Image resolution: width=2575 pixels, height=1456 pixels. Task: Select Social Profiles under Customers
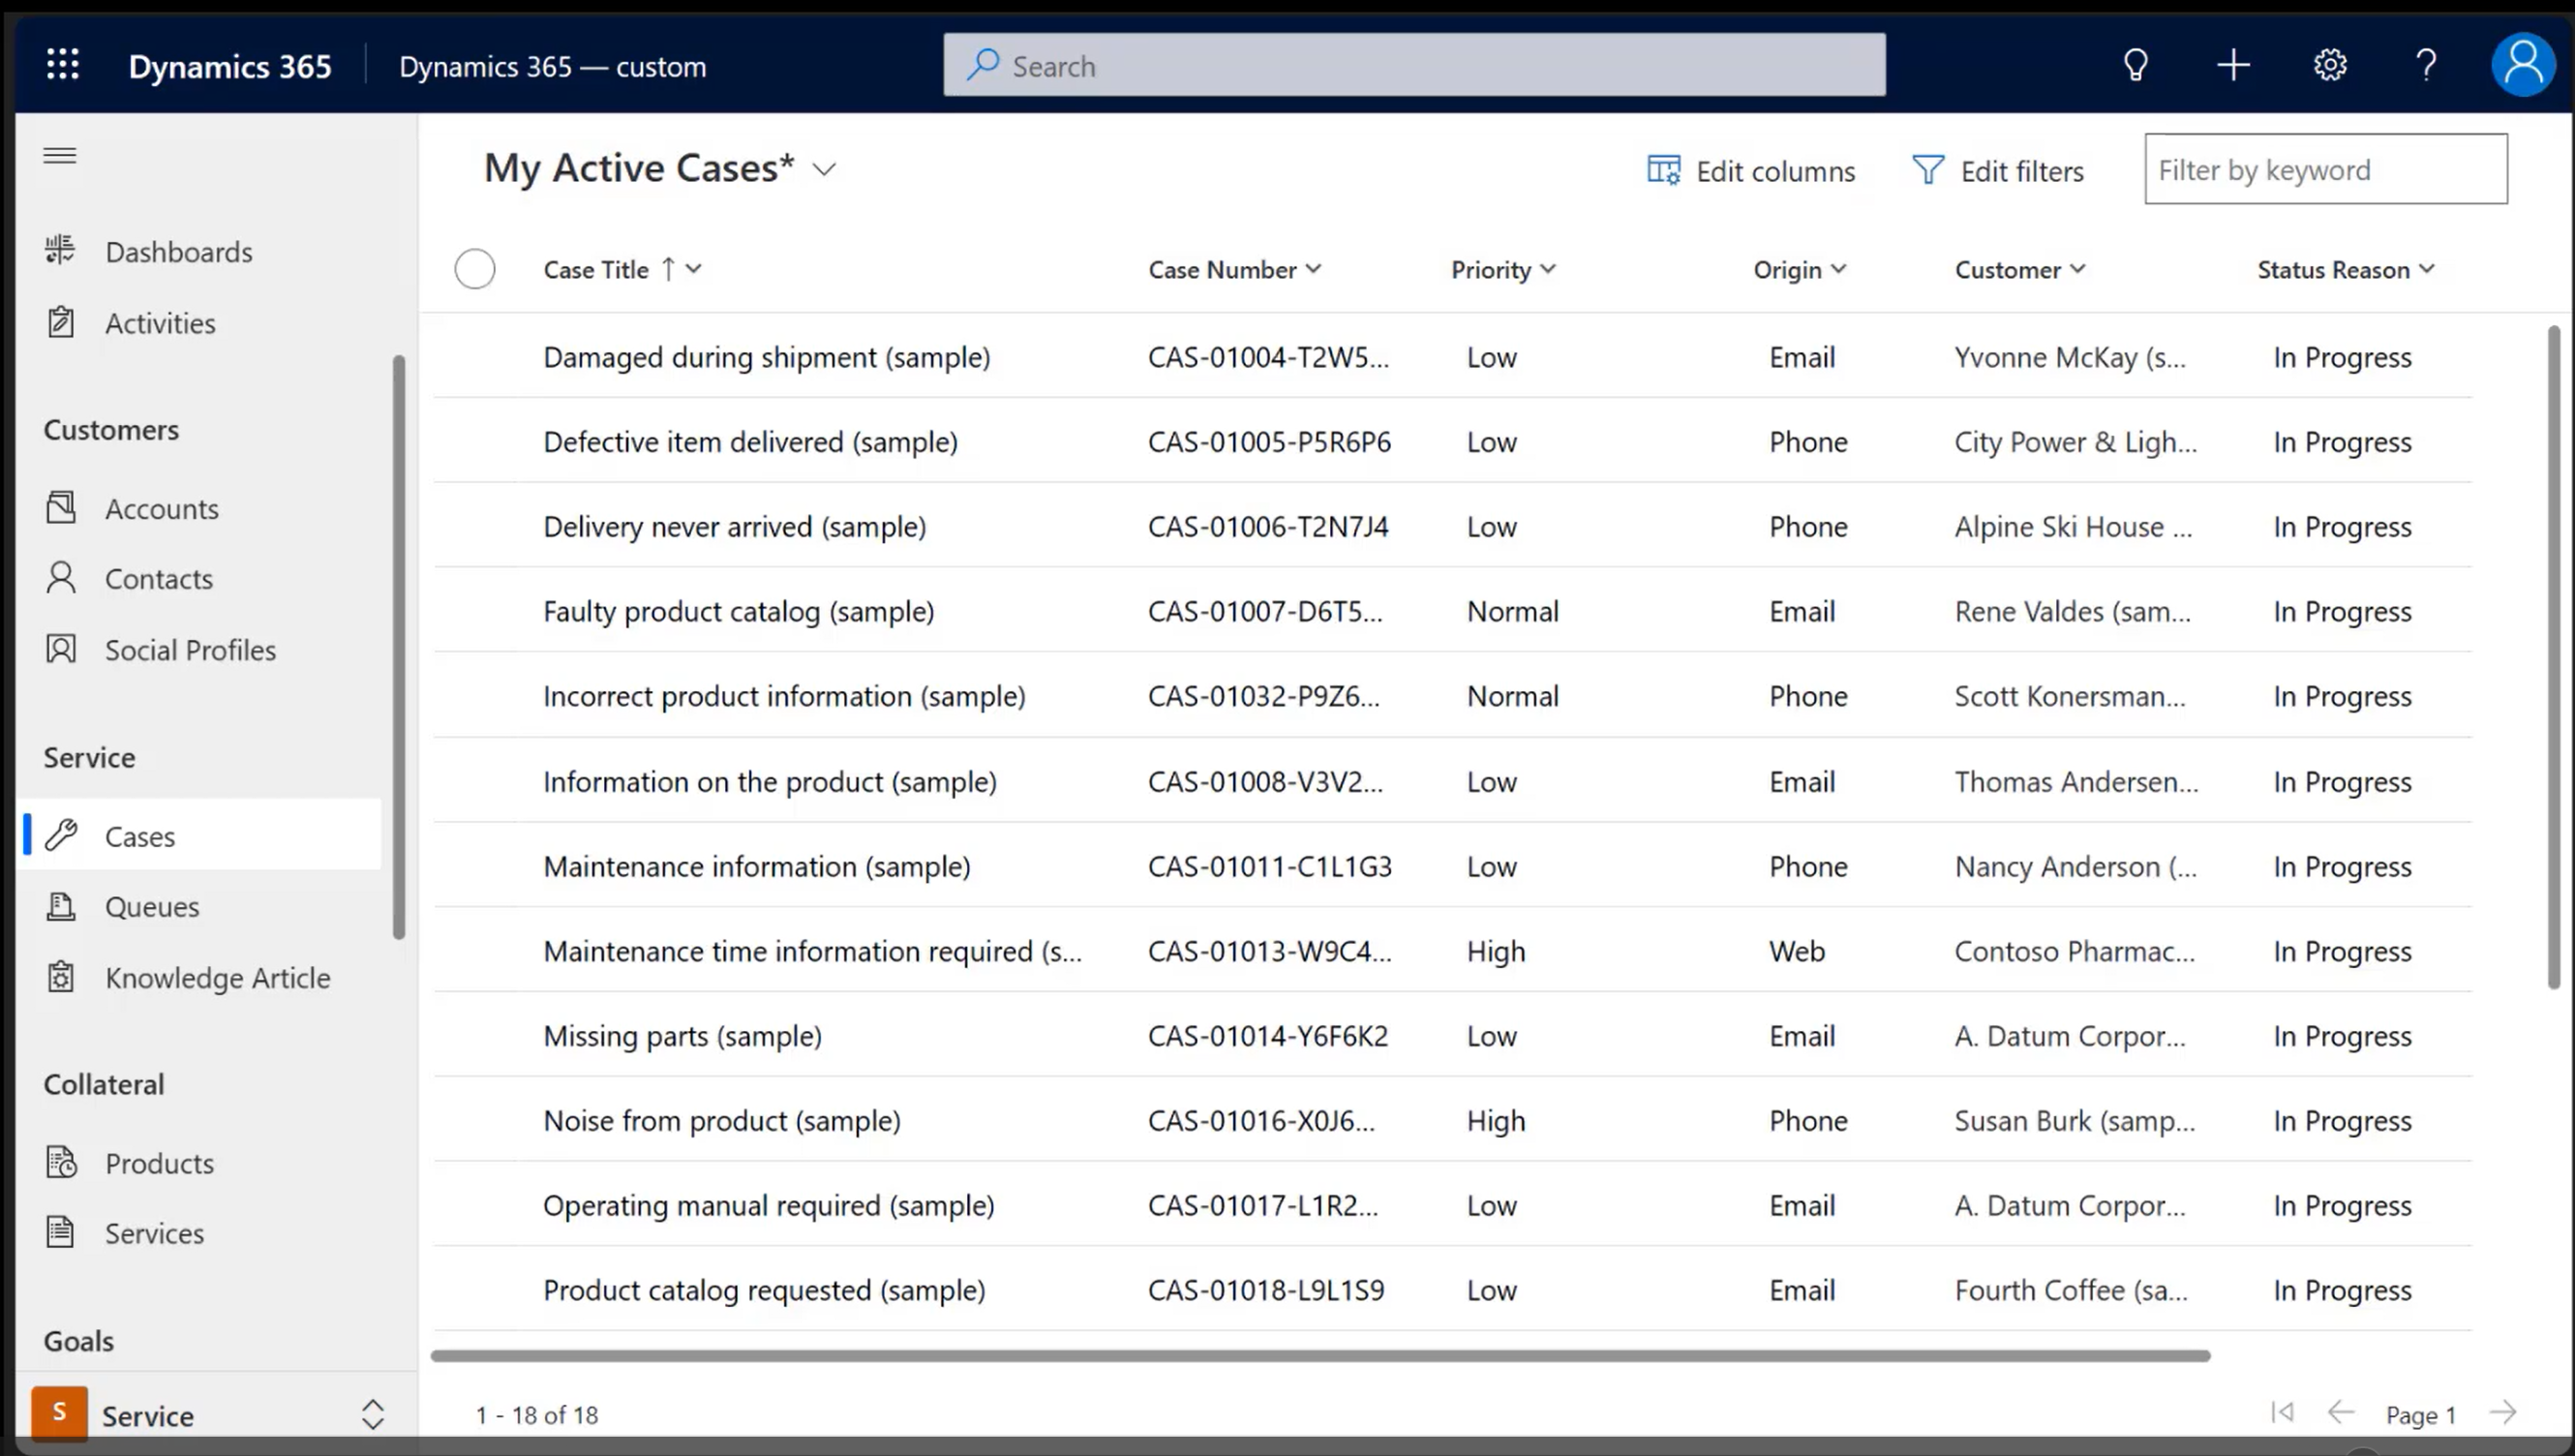[x=191, y=650]
